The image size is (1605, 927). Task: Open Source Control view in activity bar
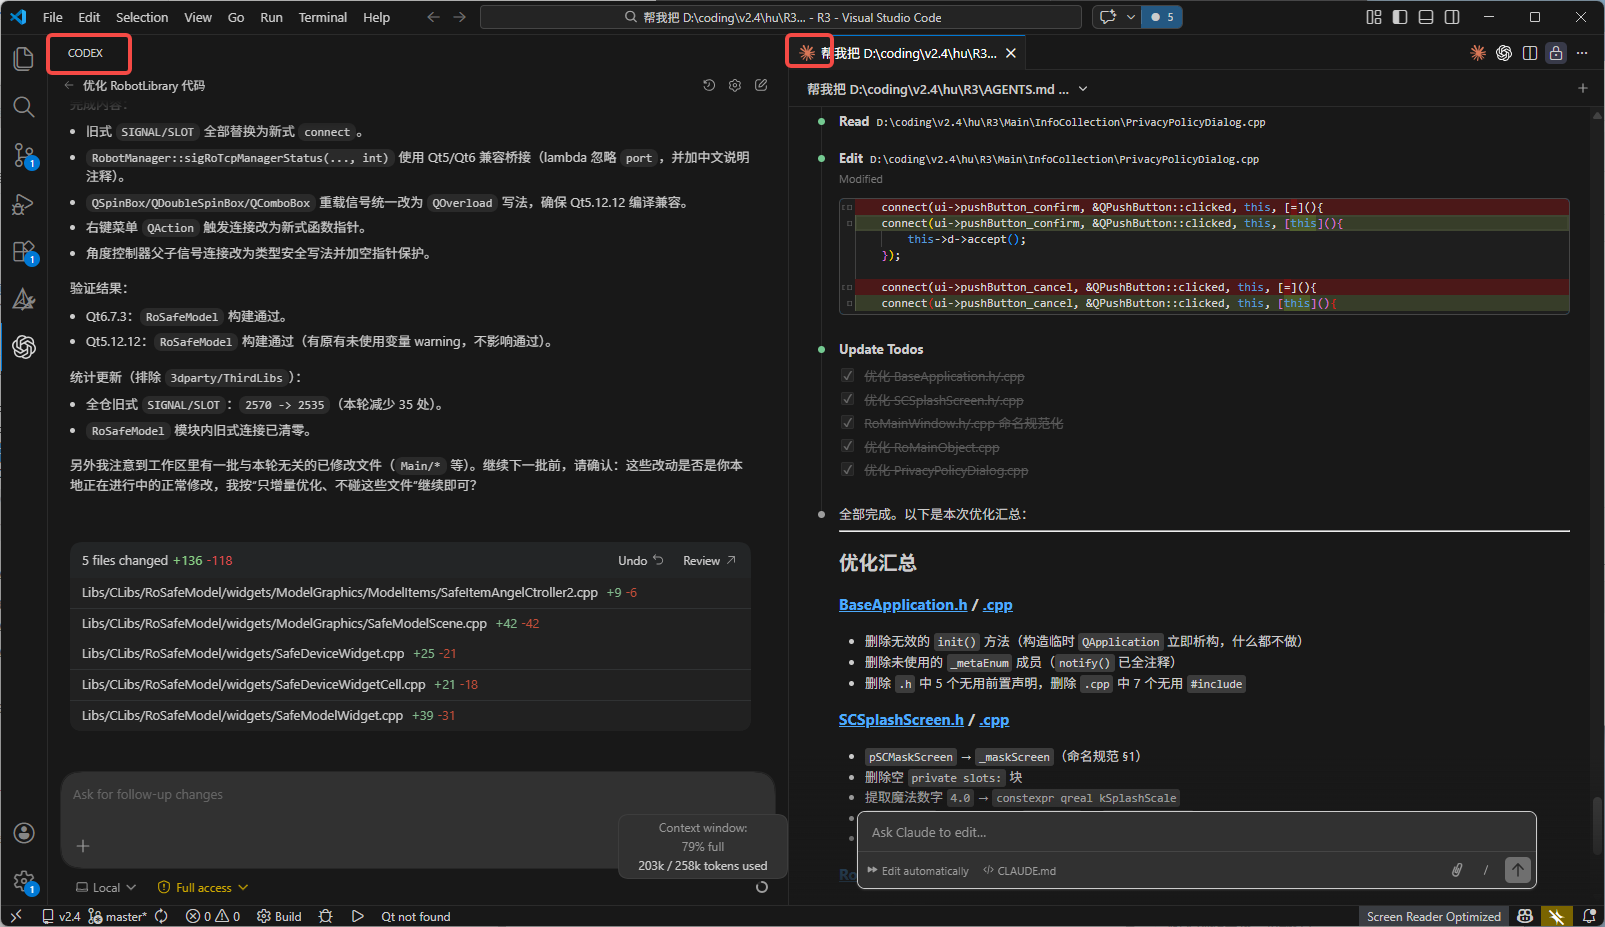tap(24, 155)
